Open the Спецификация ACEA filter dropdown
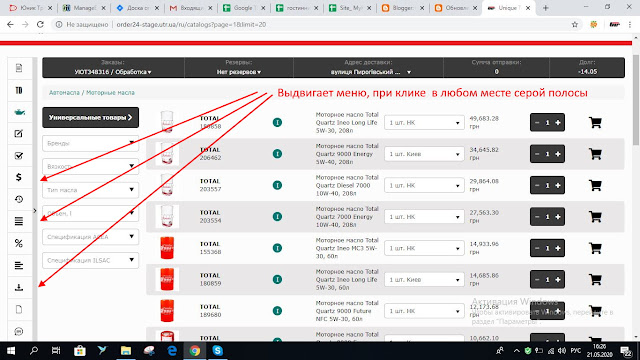Image resolution: width=640 pixels, height=360 pixels. click(x=90, y=237)
